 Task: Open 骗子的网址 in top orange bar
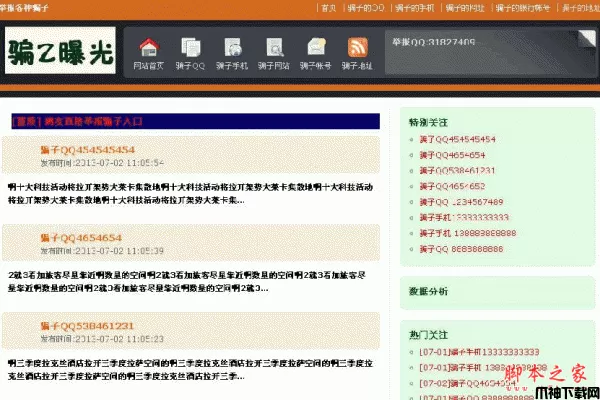pyautogui.click(x=465, y=8)
